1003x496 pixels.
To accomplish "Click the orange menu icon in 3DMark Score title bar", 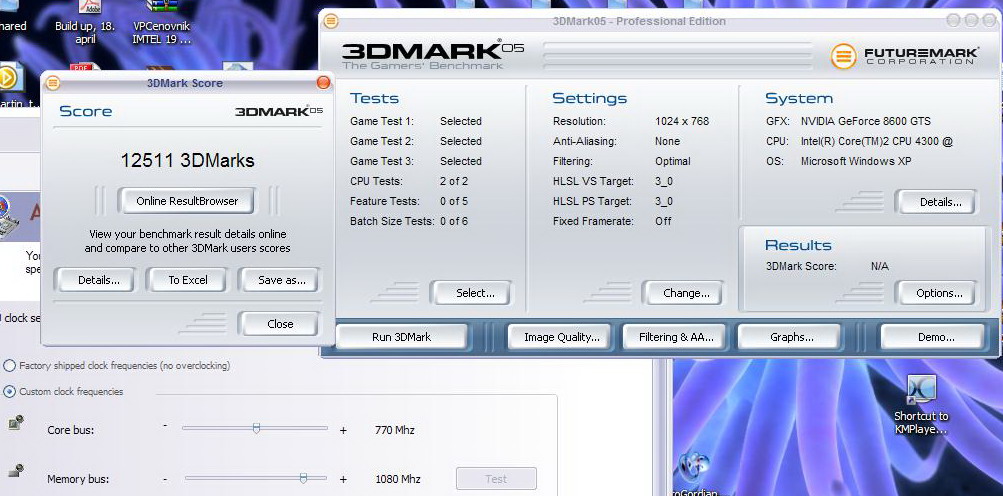I will (53, 83).
